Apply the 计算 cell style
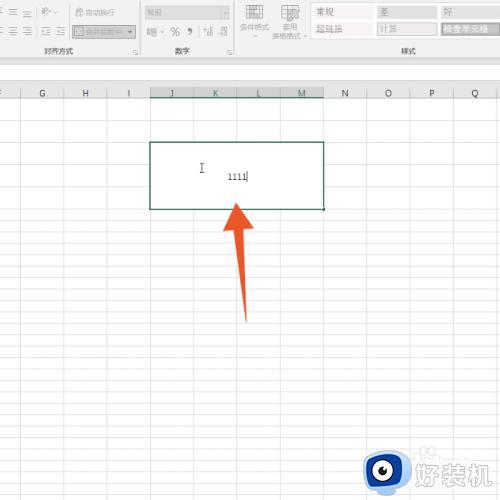 tap(407, 29)
